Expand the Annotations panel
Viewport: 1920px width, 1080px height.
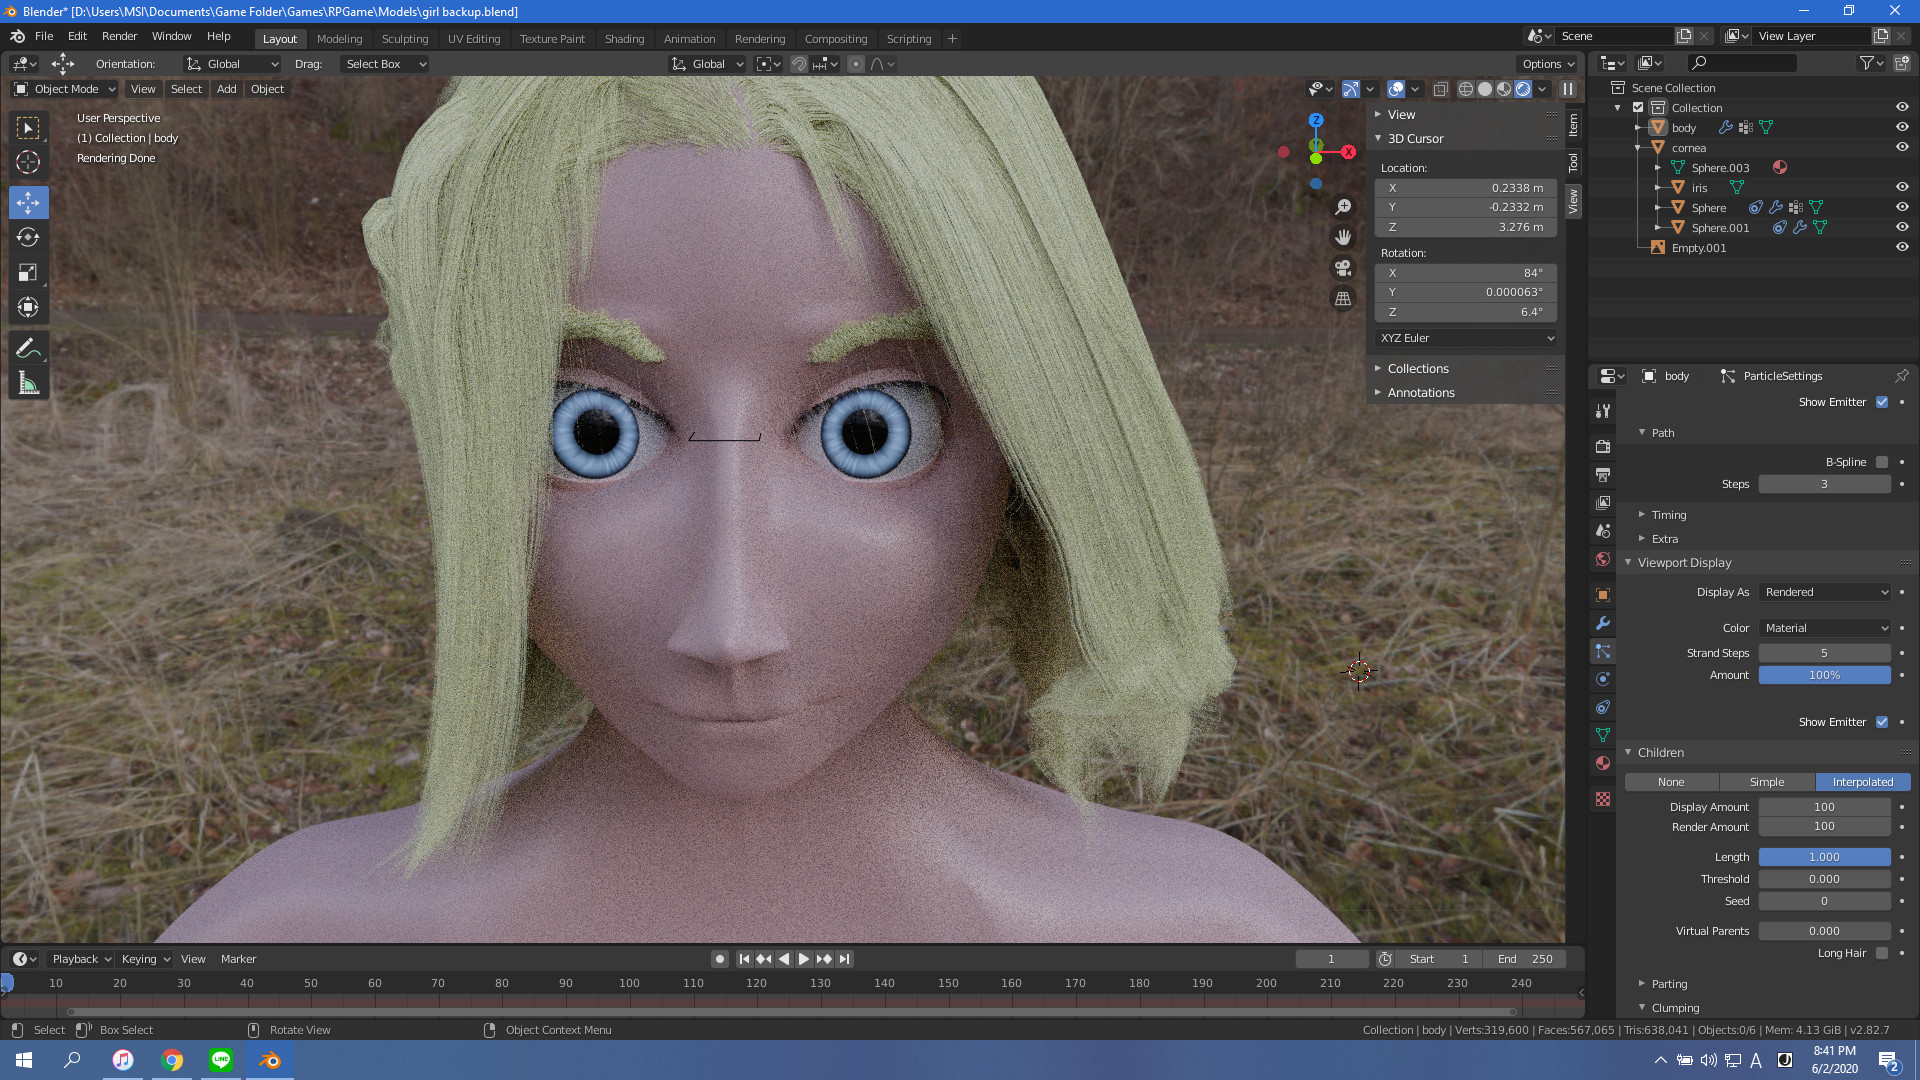coord(1421,393)
